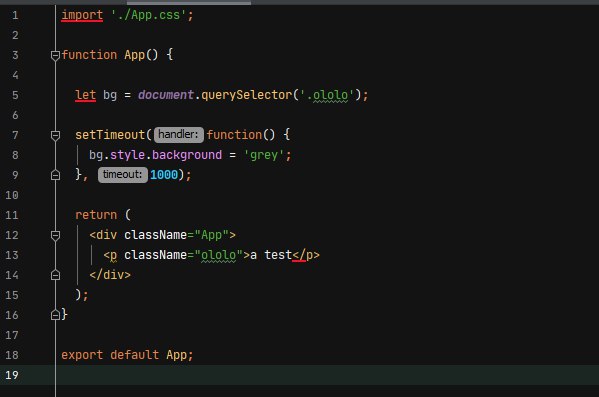This screenshot has width=599, height=397.
Task: Click the 'grey' string on line 8
Action: (264, 155)
